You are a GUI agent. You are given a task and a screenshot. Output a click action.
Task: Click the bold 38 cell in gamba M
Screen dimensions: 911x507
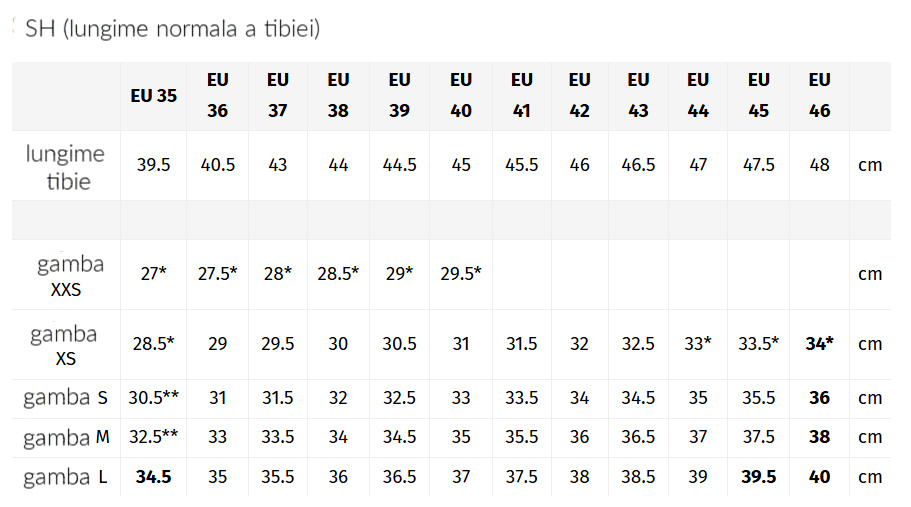point(819,437)
